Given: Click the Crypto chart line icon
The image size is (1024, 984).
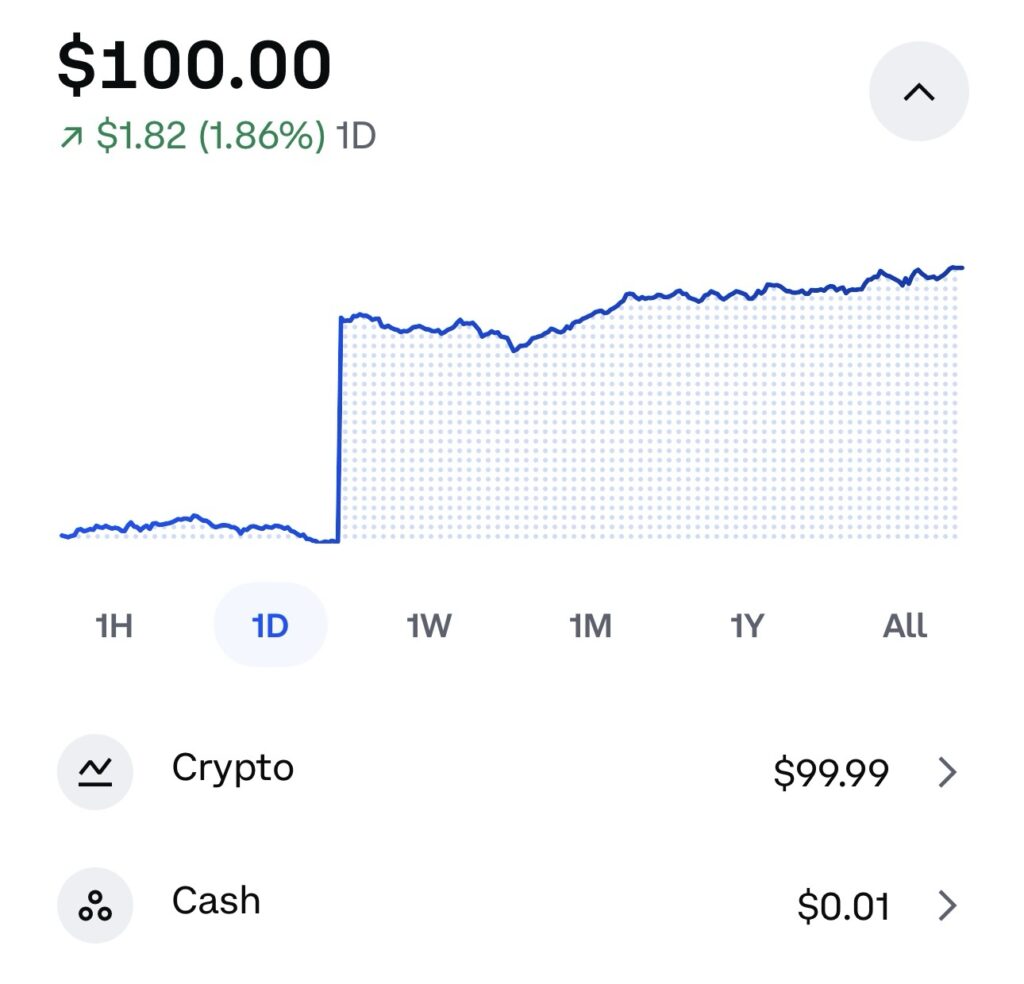Looking at the screenshot, I should click(95, 771).
